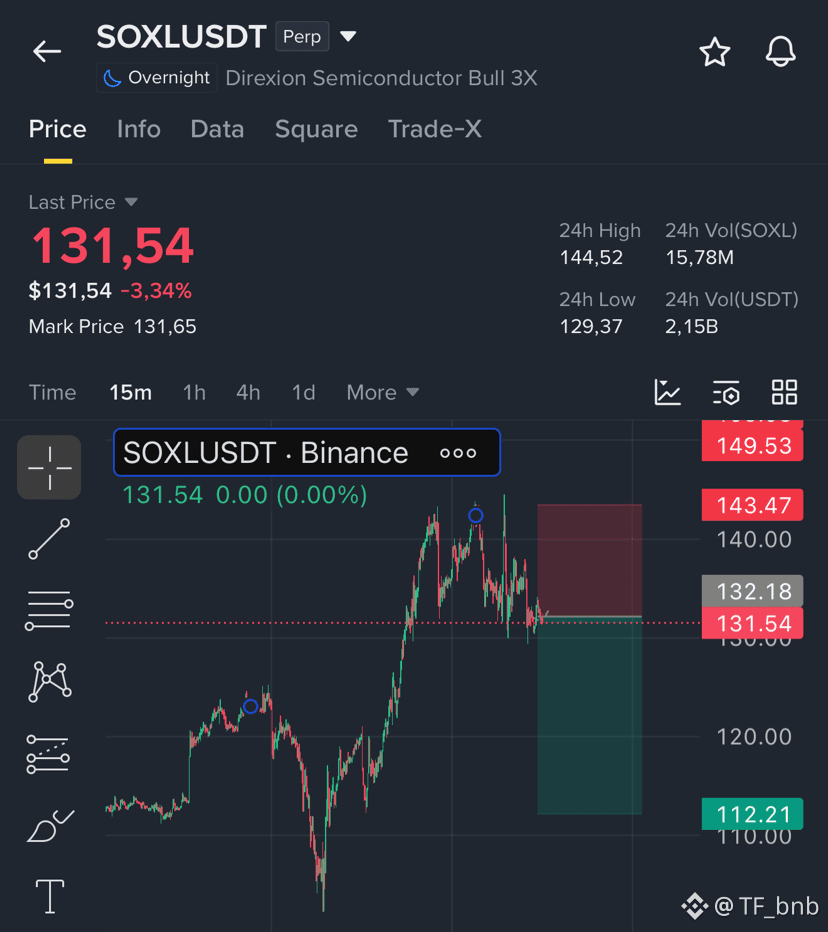Click the 24h High value 144,52
Screen dimensions: 828x932
tap(591, 257)
